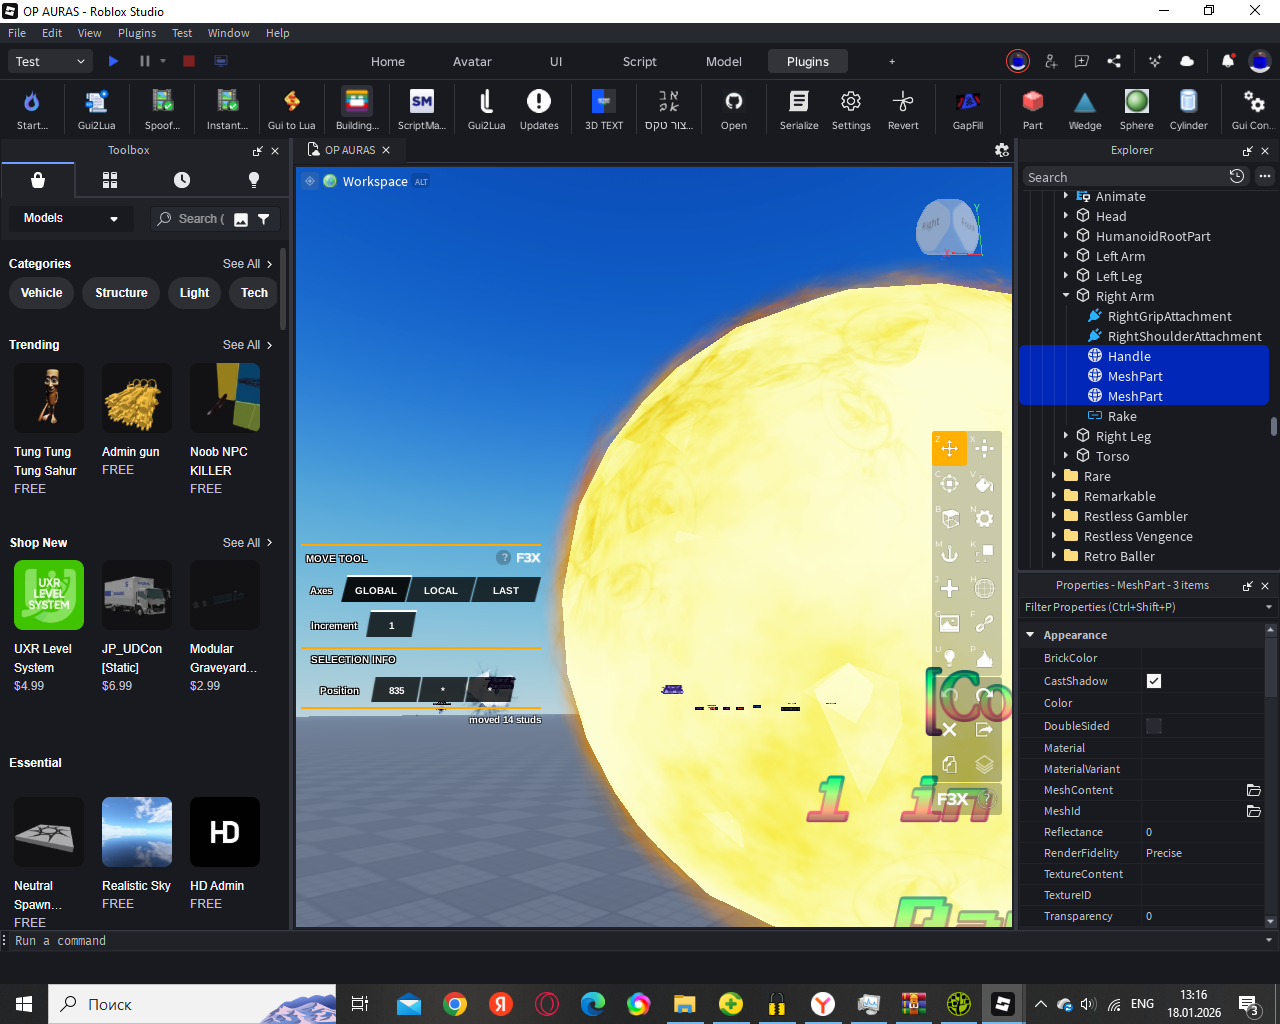Select the F3X Collision tool
Image resolution: width=1280 pixels, height=1024 pixels.
985,553
